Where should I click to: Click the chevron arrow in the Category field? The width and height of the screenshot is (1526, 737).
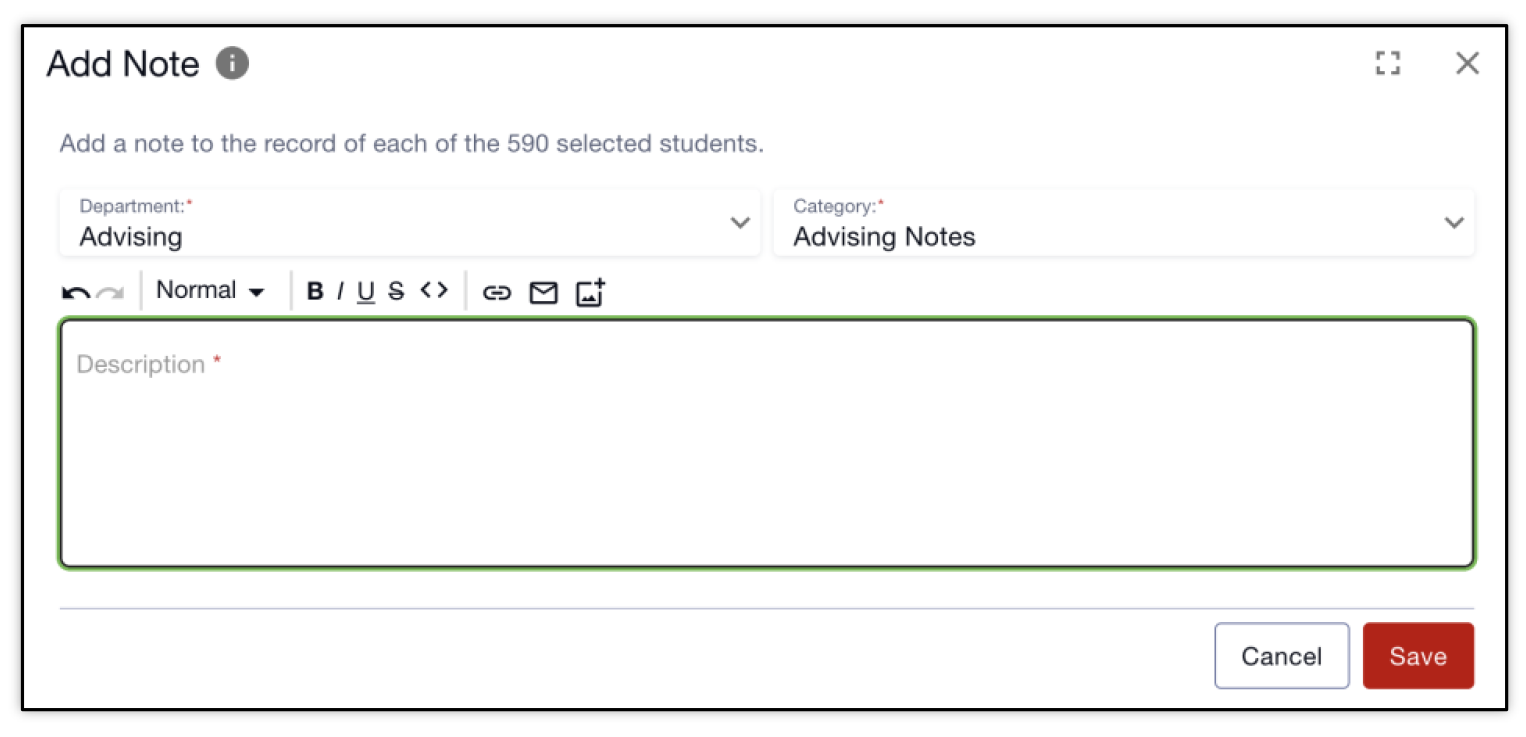pos(1454,223)
